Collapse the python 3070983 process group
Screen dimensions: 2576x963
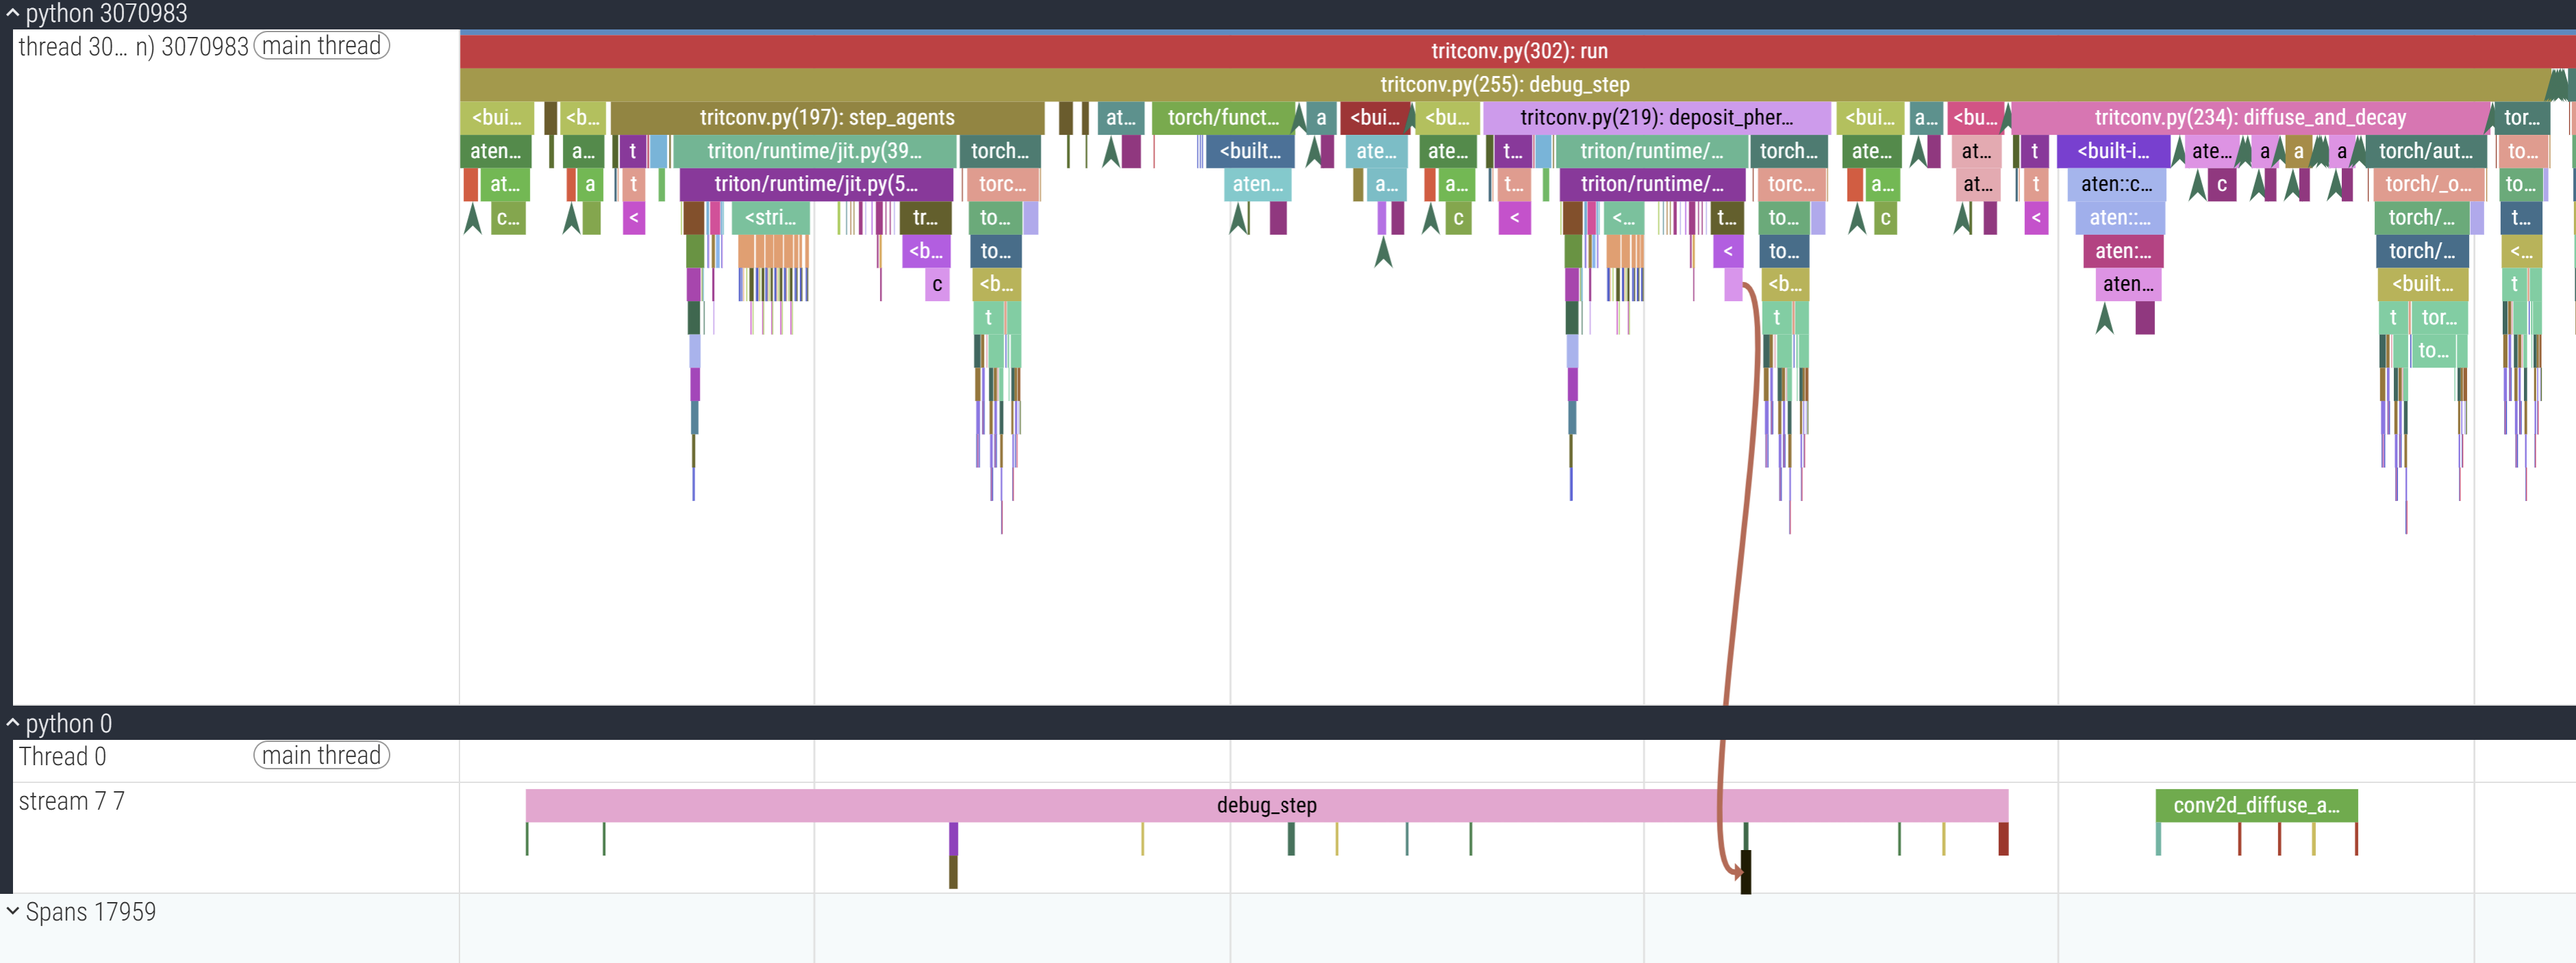click(12, 13)
